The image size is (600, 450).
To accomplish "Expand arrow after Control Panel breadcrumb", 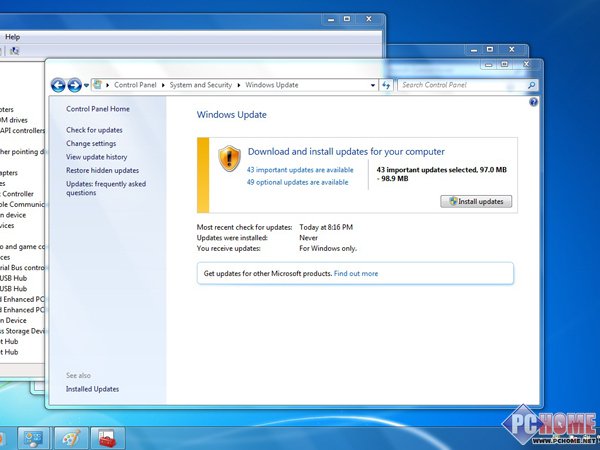I will pyautogui.click(x=163, y=85).
